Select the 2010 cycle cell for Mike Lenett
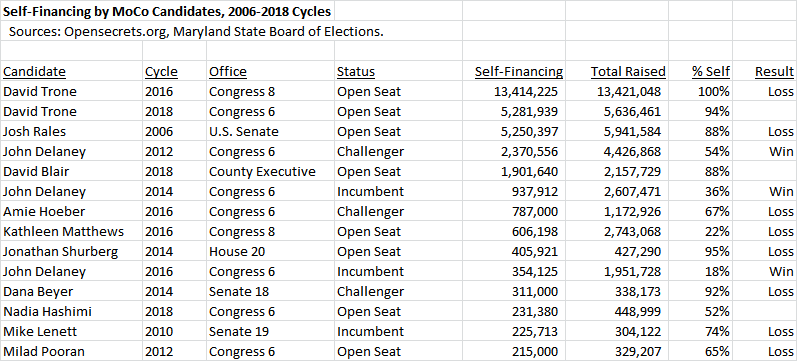 pyautogui.click(x=174, y=331)
